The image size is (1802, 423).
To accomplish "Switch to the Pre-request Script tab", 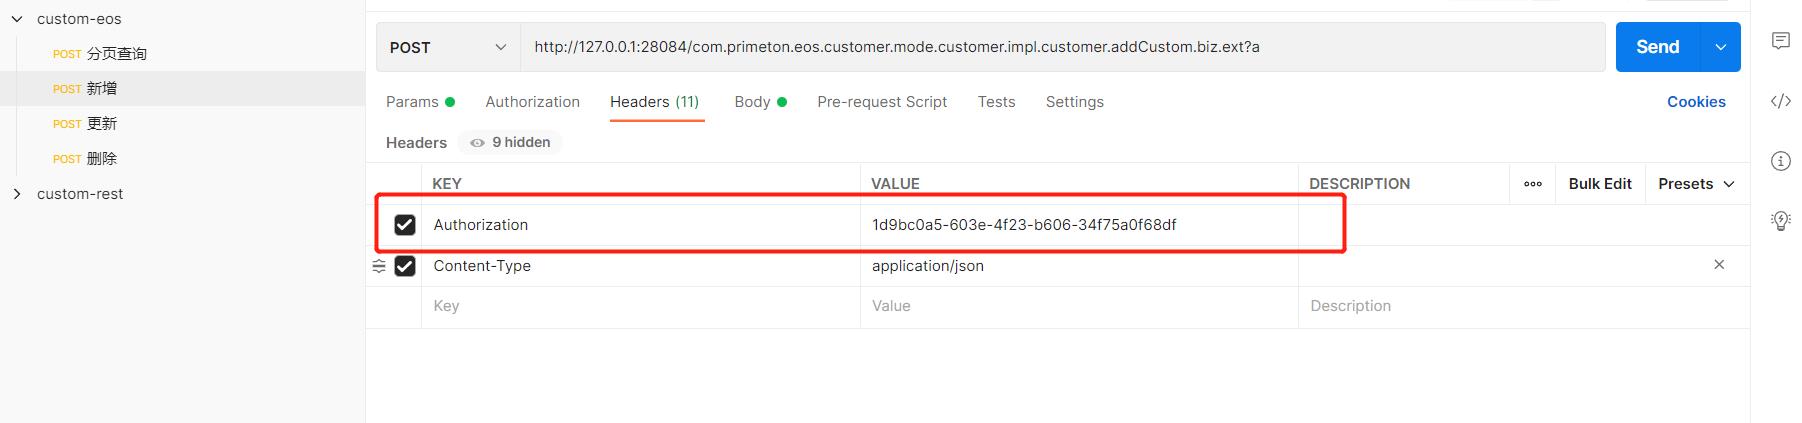I will click(x=881, y=102).
